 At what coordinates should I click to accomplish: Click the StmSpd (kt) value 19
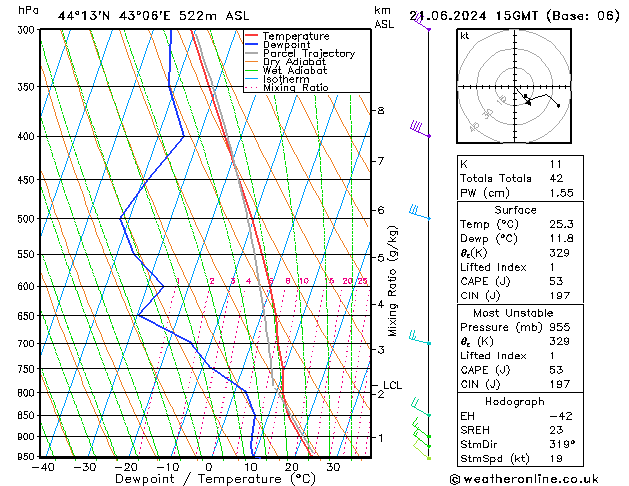[x=556, y=459]
